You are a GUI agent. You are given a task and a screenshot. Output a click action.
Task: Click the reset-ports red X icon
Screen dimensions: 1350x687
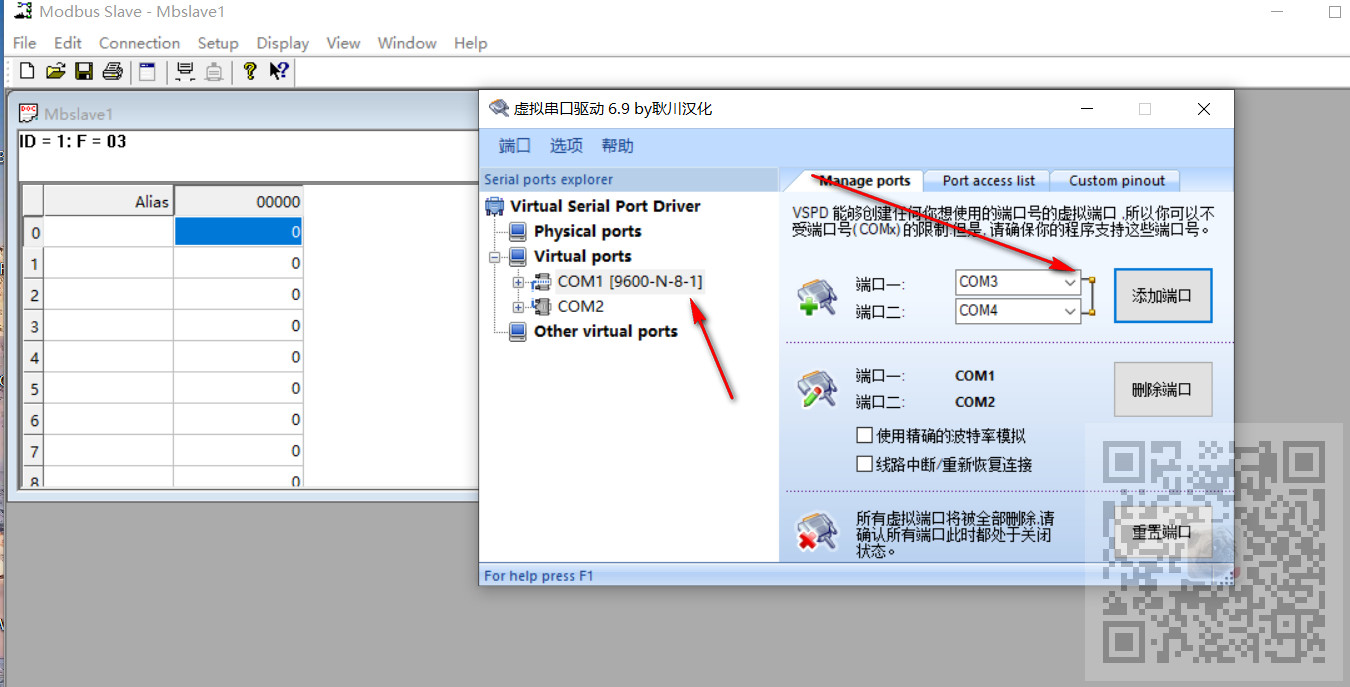tap(816, 531)
